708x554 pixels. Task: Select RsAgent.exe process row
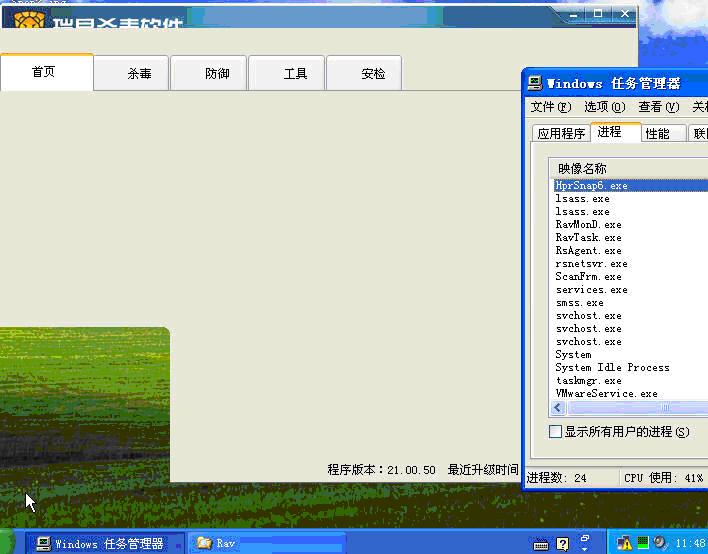pos(631,251)
